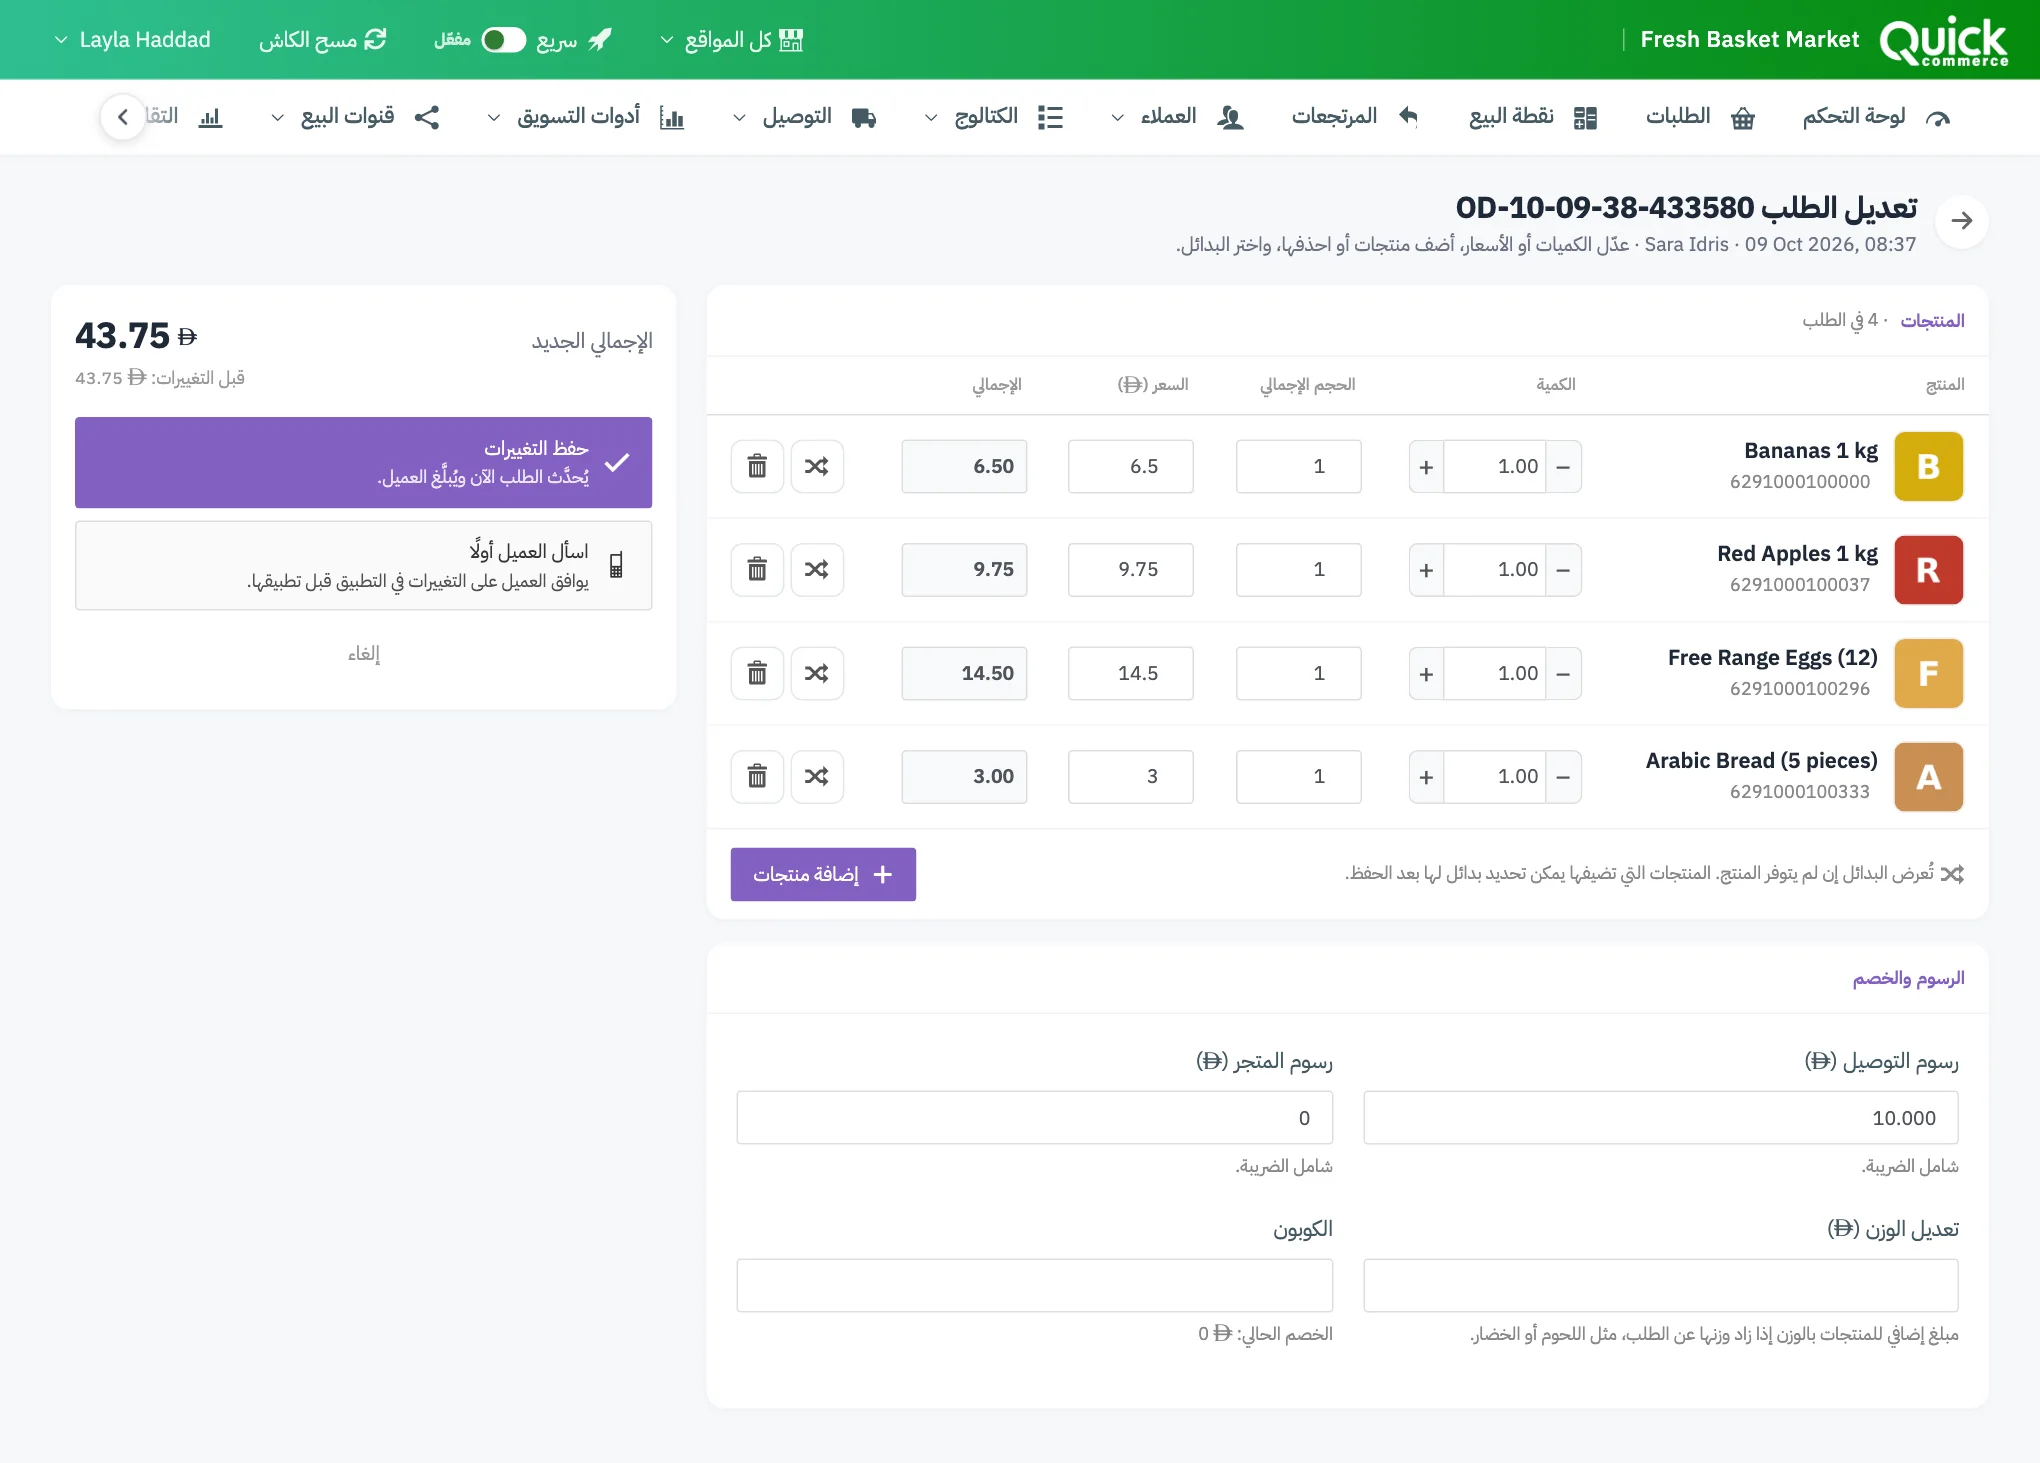Click the Red Apples product thumbnail
Screen dimensions: 2040x1463
[1928, 570]
